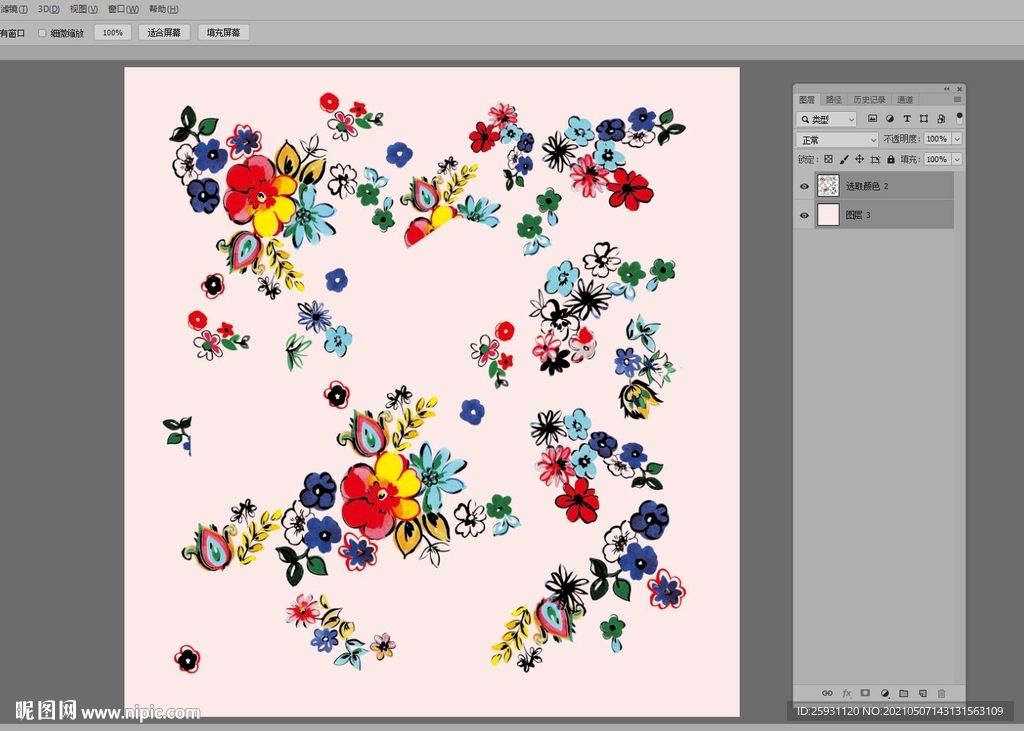This screenshot has height=731, width=1024.
Task: Switch to the 历史记录 tab
Action: [871, 100]
